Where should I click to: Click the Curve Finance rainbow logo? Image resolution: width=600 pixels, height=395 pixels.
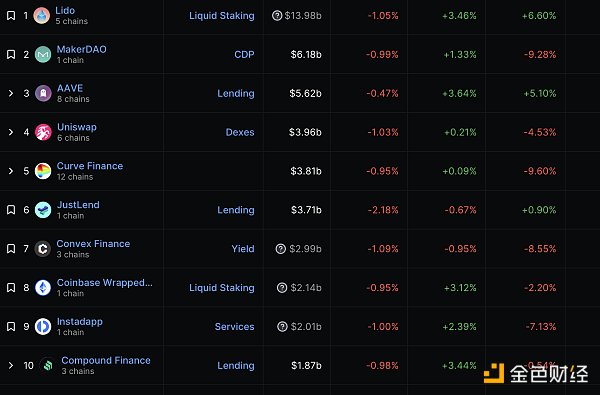[43, 171]
